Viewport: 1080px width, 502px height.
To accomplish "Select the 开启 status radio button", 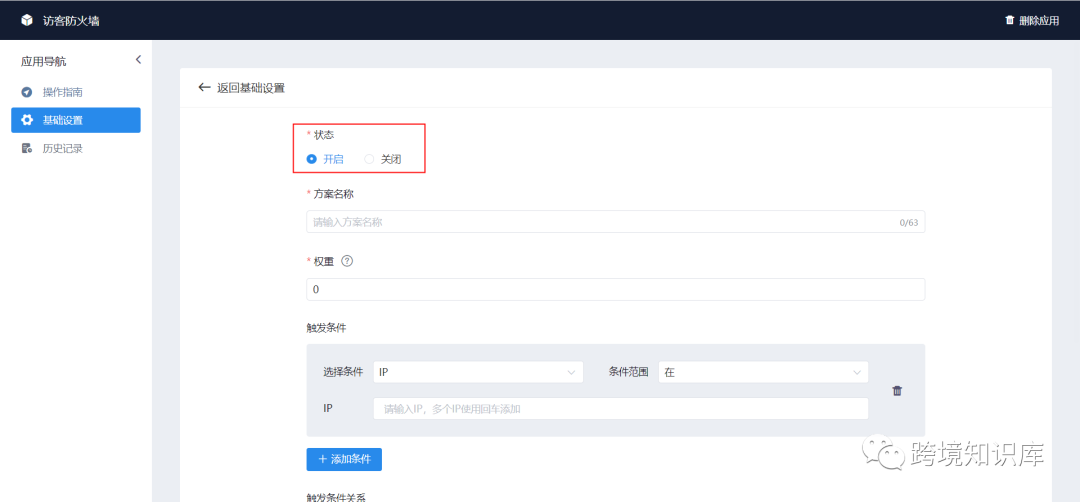I will pyautogui.click(x=311, y=159).
